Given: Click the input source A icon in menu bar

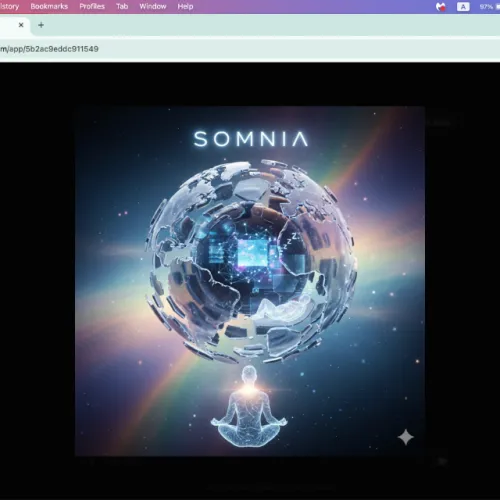Looking at the screenshot, I should coord(463,7).
